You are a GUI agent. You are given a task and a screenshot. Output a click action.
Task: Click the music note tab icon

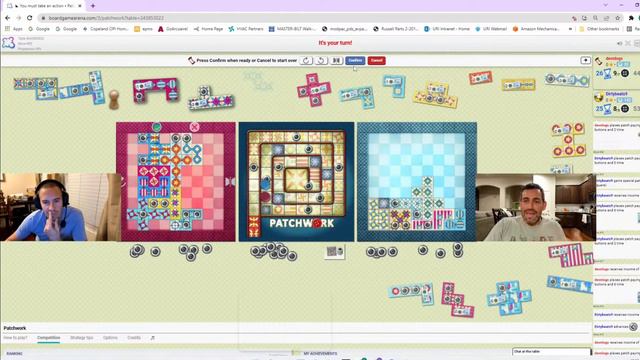coord(153,338)
